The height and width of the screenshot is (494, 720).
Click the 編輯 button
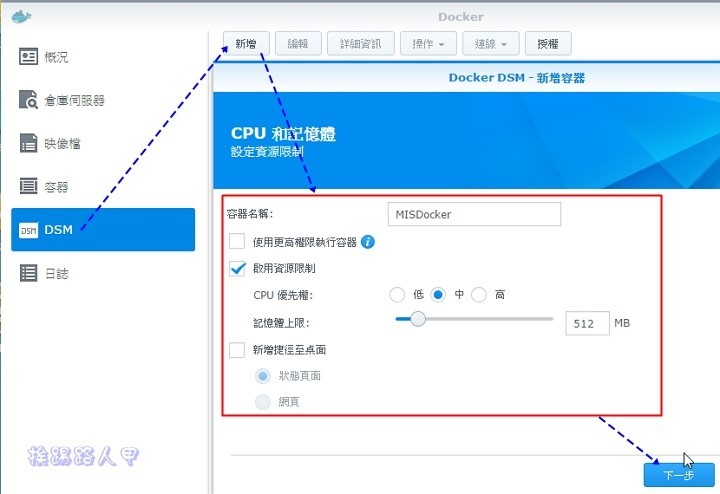tap(298, 44)
